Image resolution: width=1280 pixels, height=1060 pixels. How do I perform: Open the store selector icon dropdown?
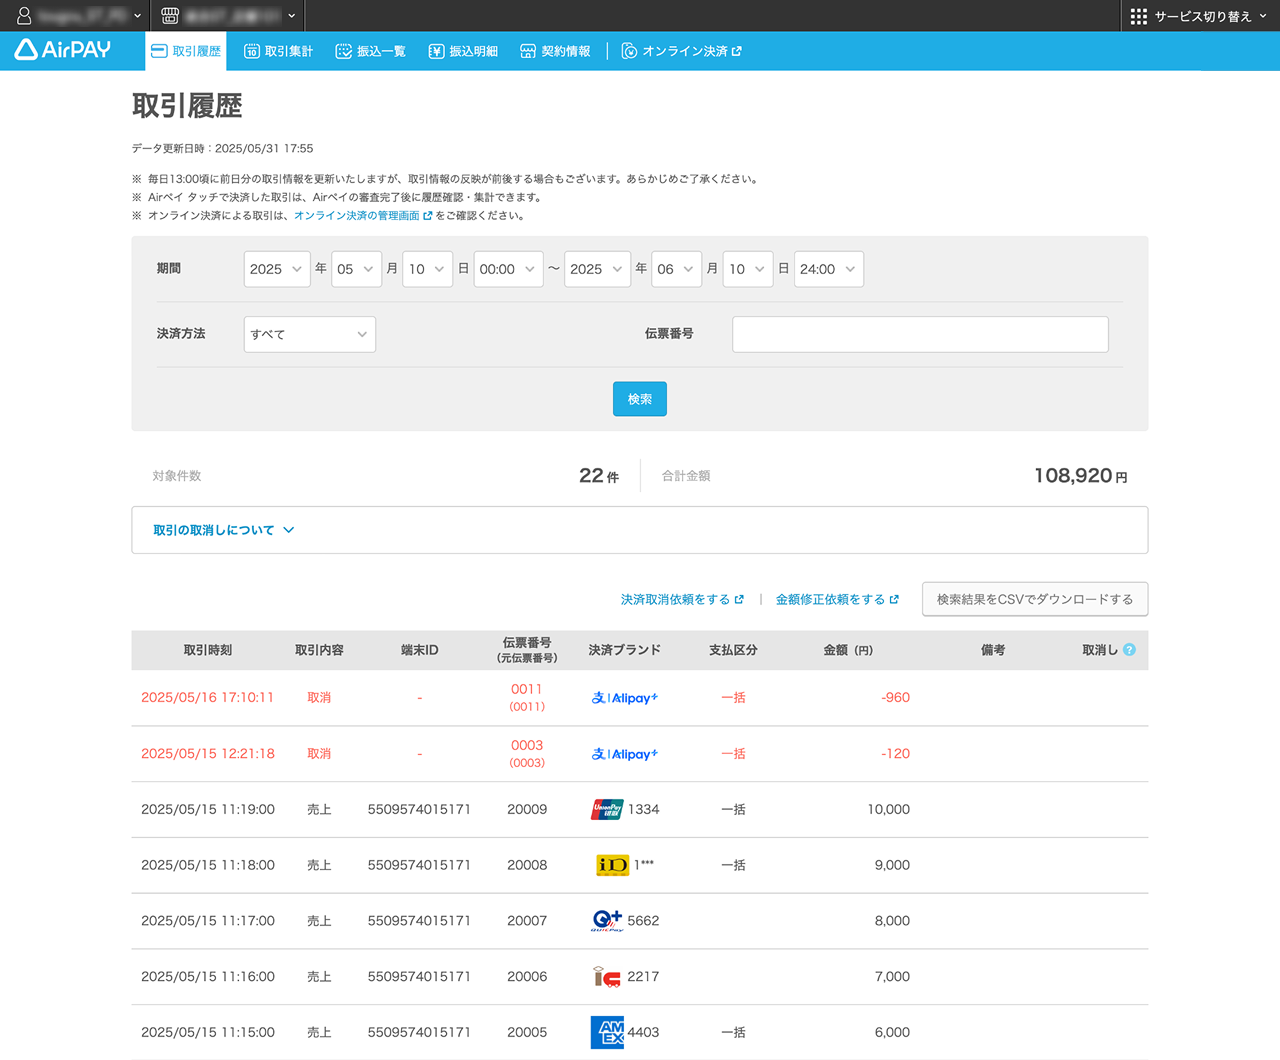pos(170,16)
